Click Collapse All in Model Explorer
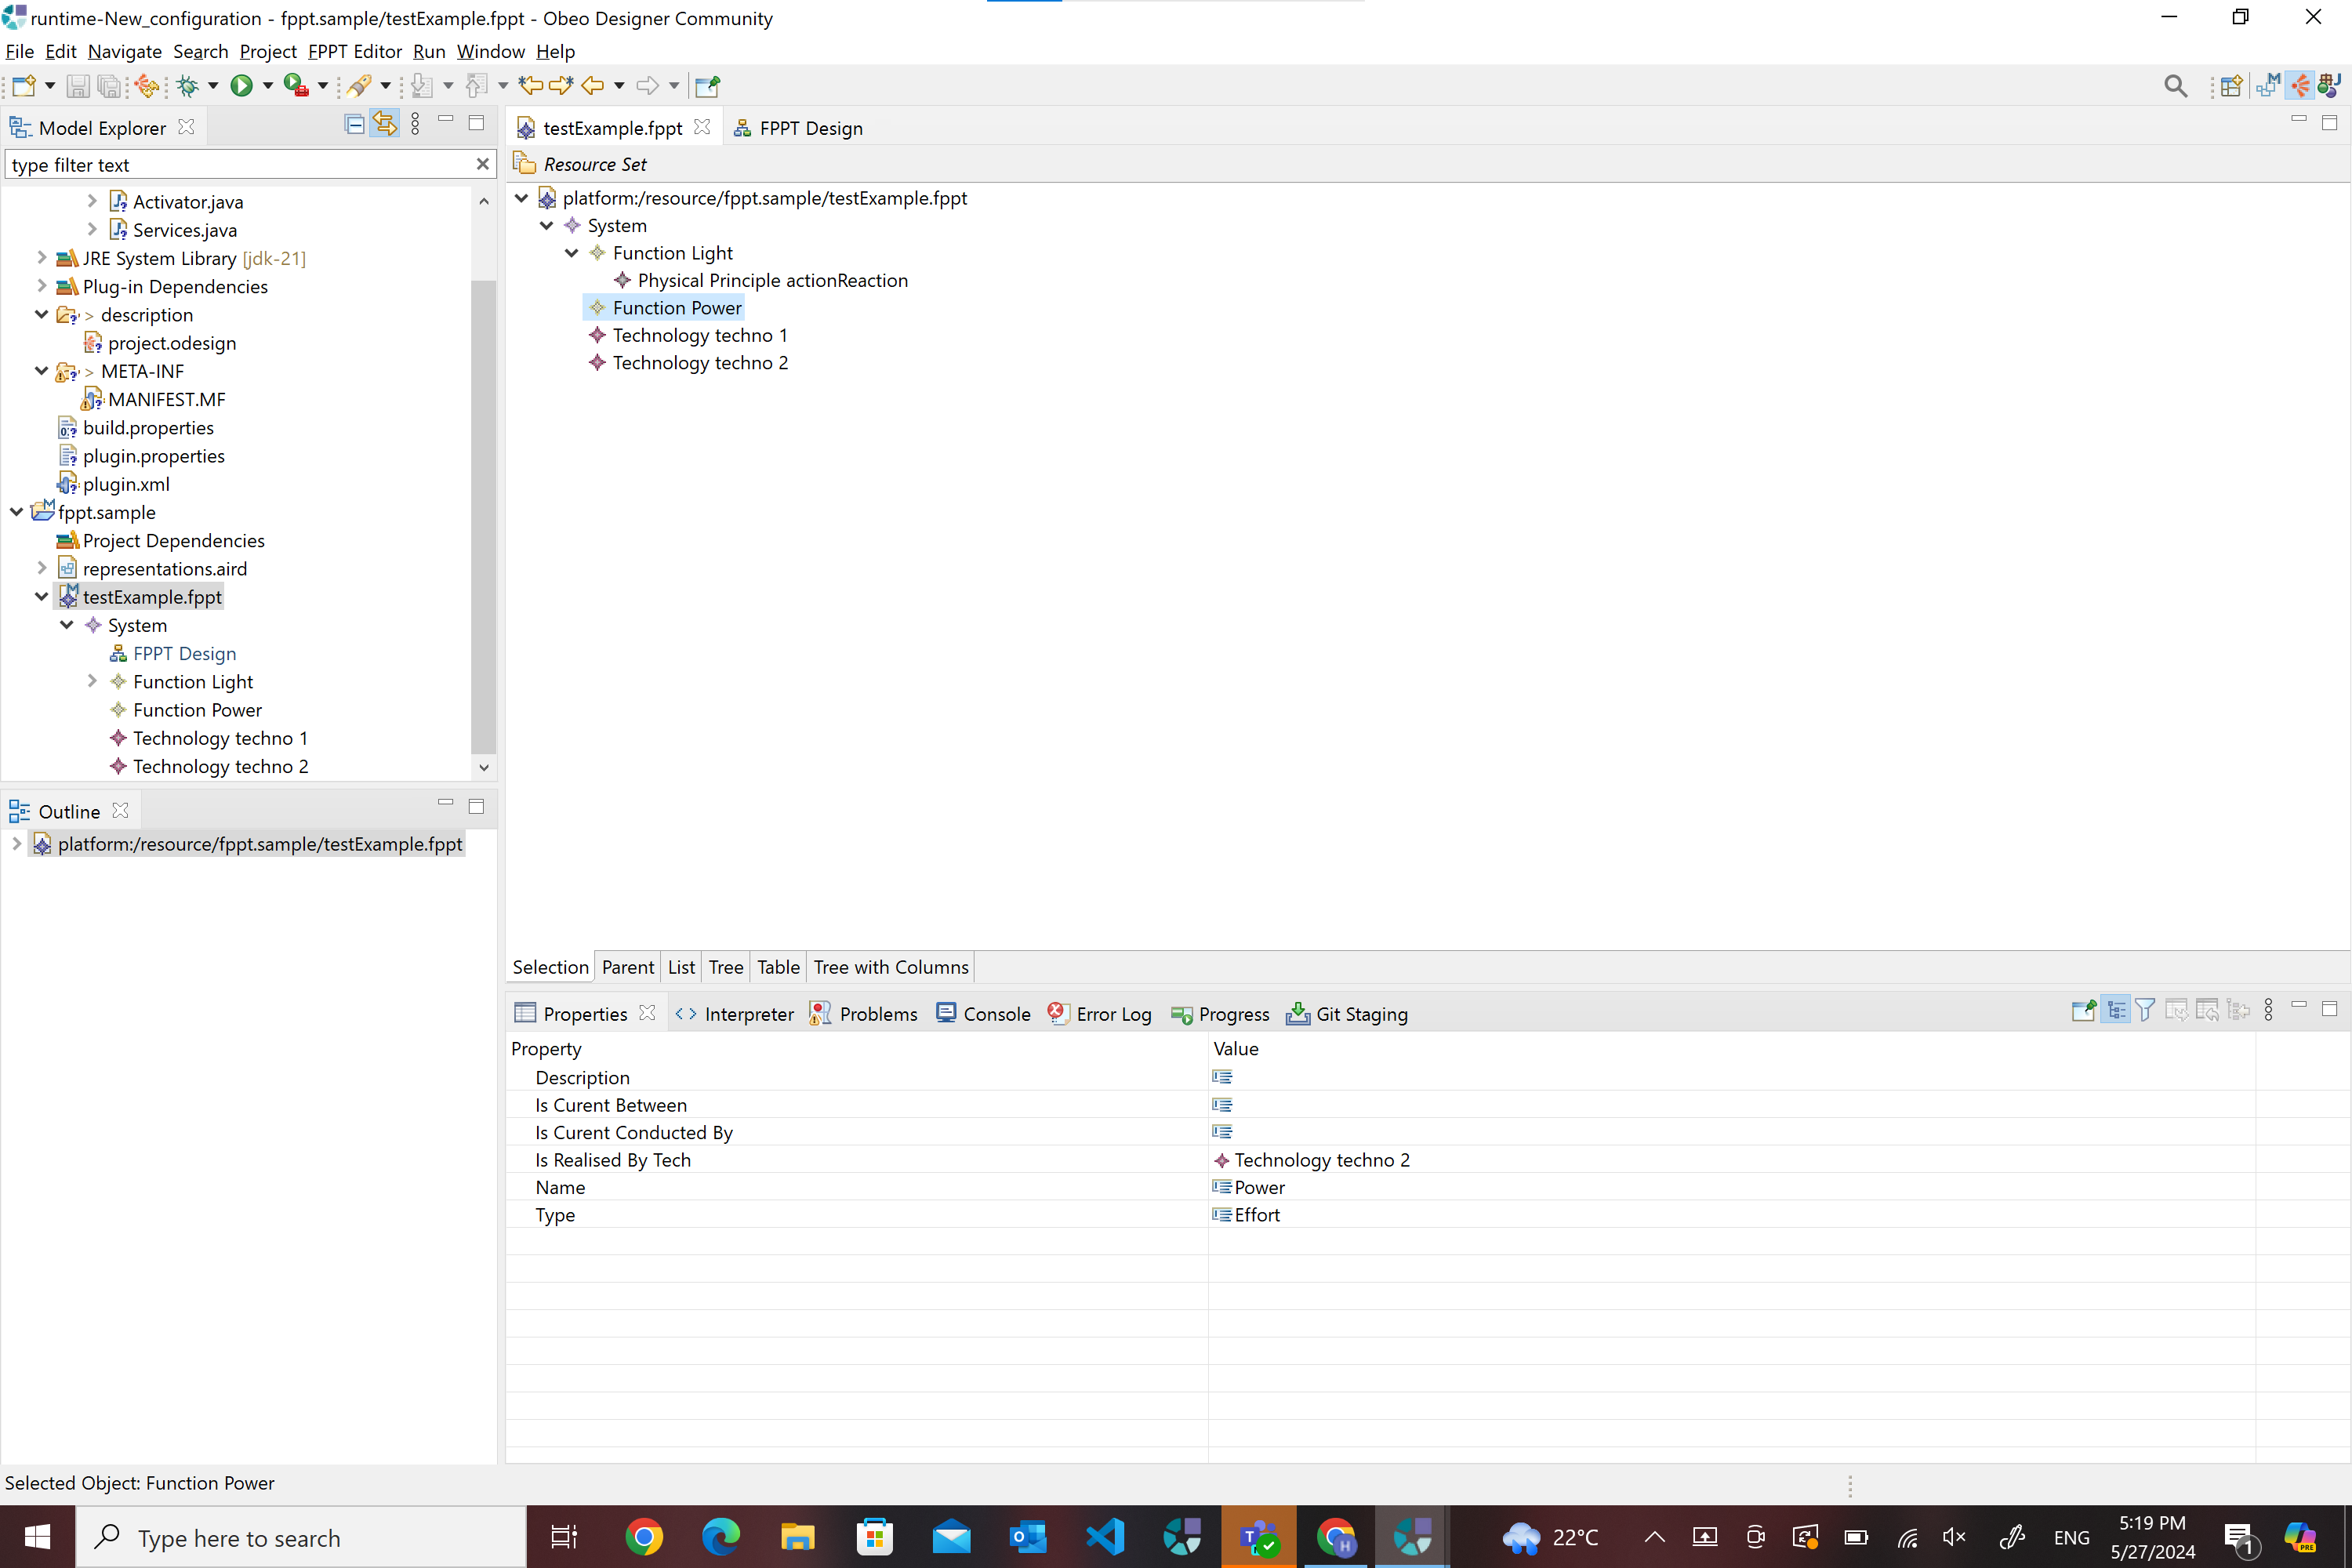 click(354, 124)
